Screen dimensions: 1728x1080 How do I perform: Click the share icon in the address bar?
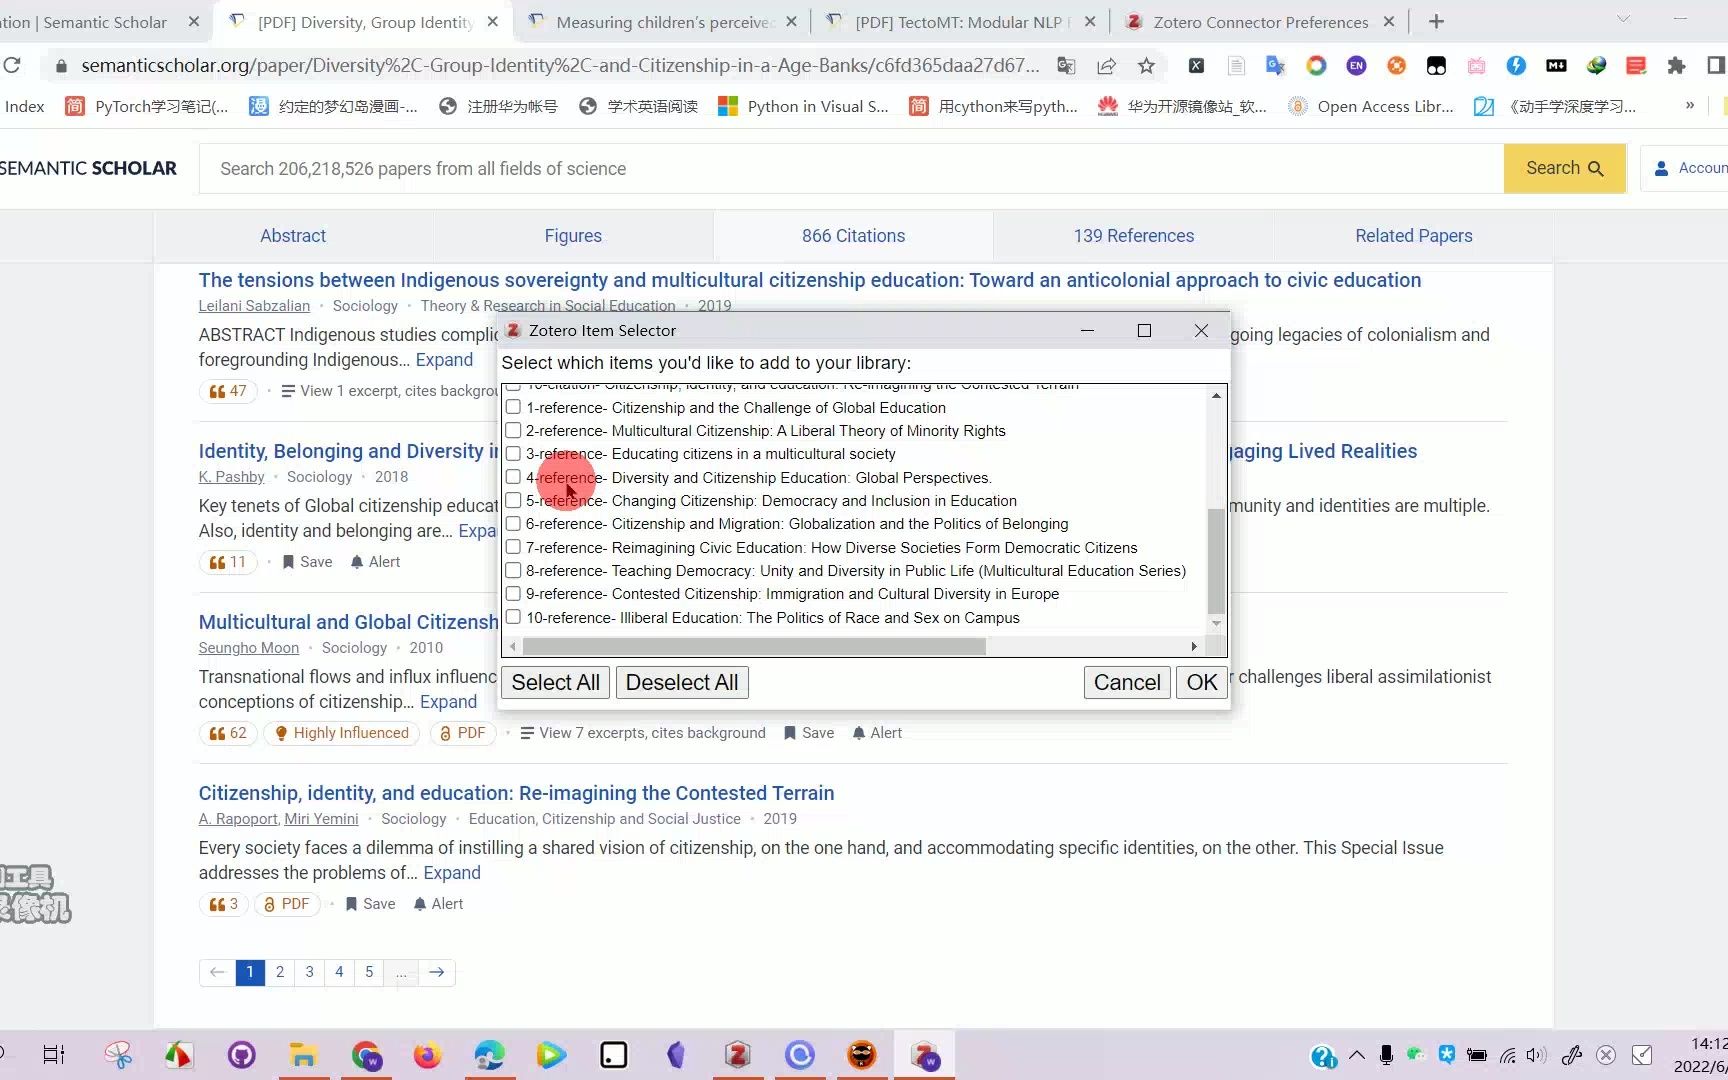pyautogui.click(x=1106, y=66)
